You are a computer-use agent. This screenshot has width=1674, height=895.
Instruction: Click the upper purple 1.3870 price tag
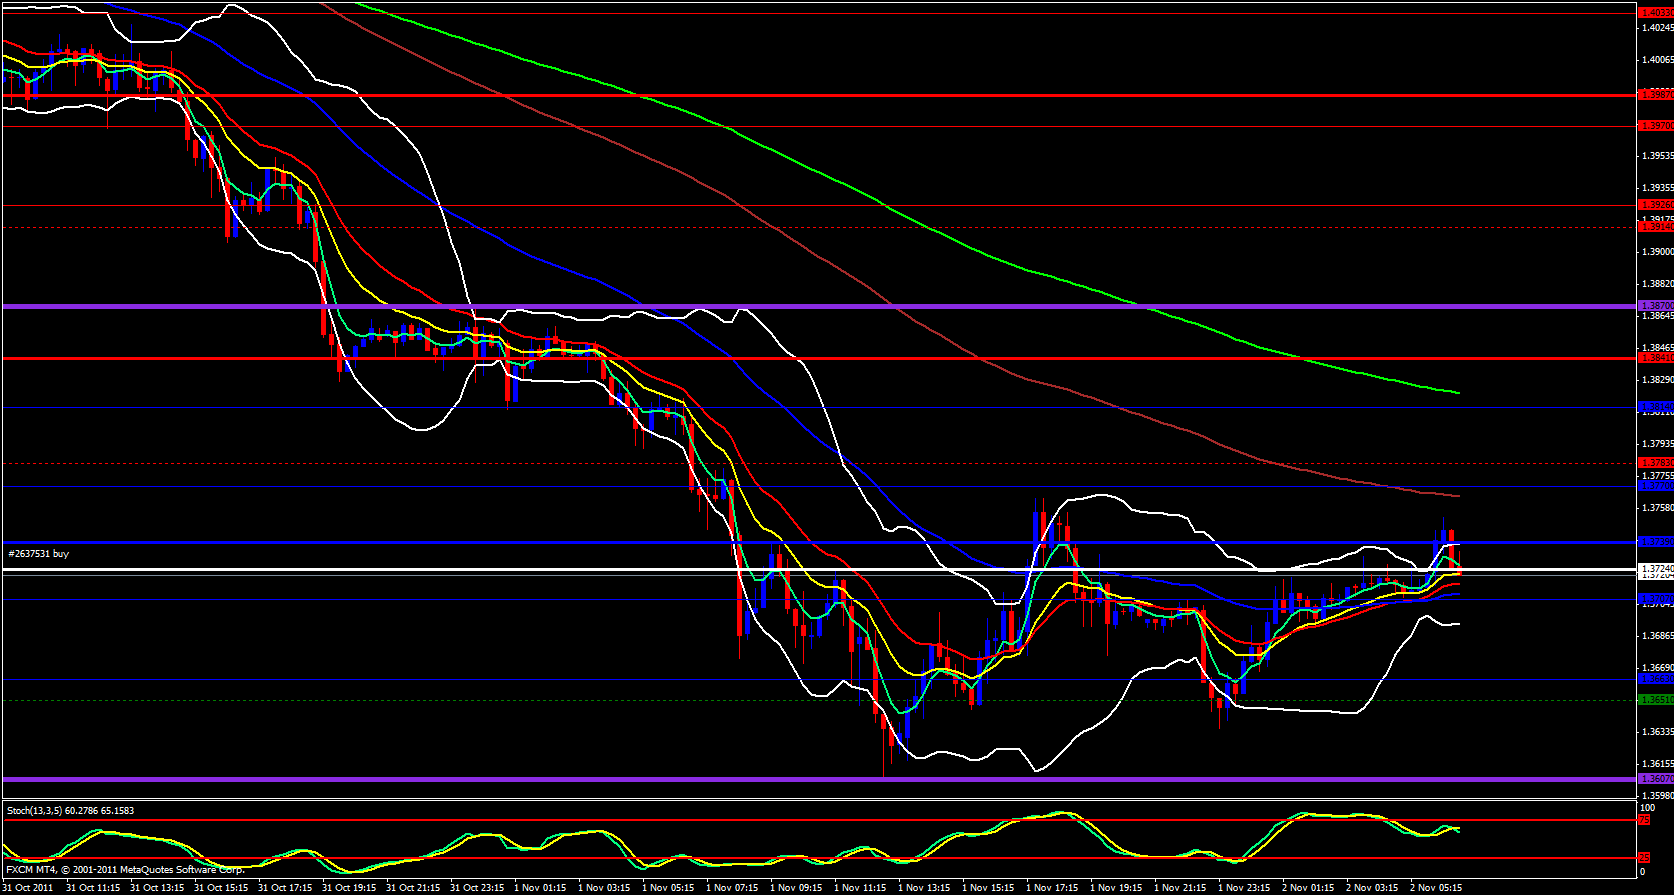1655,305
